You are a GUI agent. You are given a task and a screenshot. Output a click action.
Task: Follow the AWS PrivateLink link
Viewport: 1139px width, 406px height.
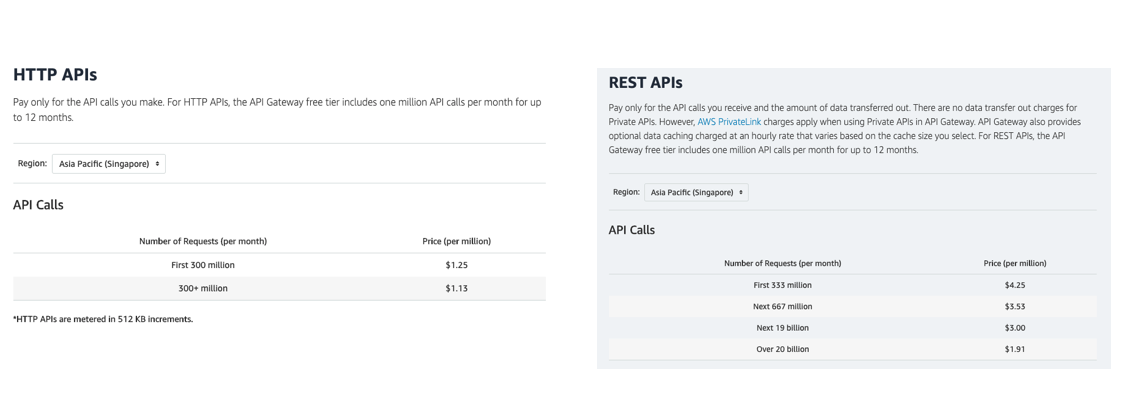(x=729, y=122)
